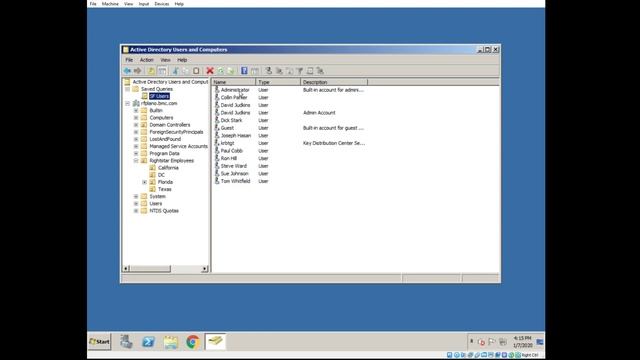Select the SF Users saved query

(159, 96)
